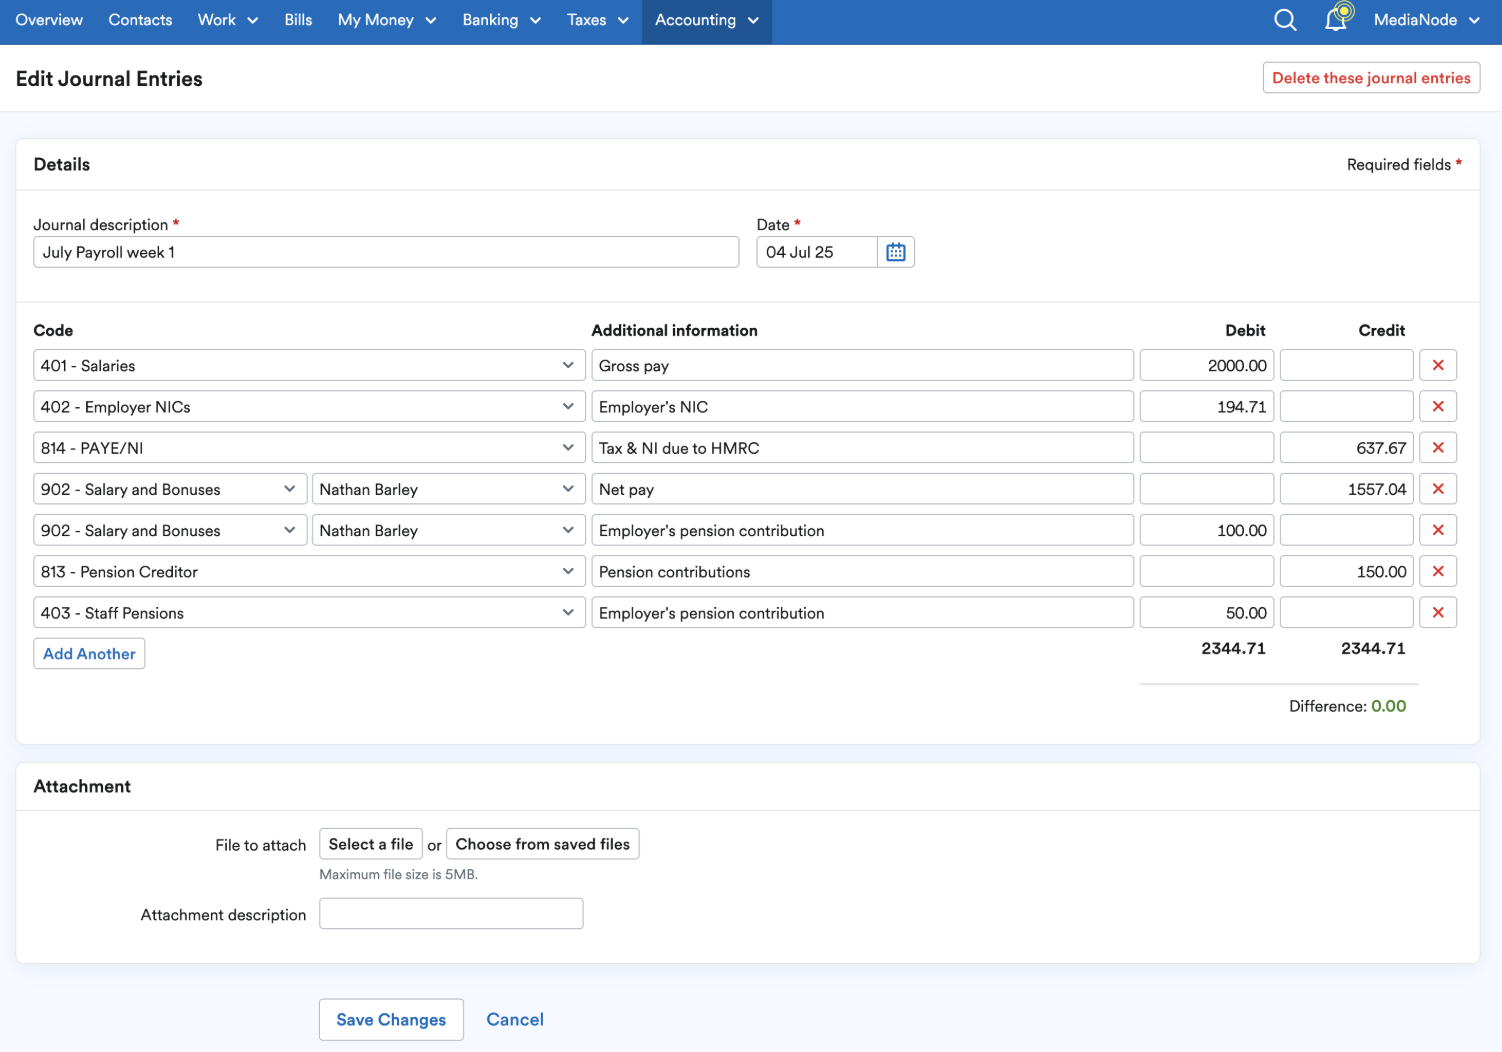The image size is (1502, 1052).
Task: Focus the Attachment description field
Action: (451, 913)
